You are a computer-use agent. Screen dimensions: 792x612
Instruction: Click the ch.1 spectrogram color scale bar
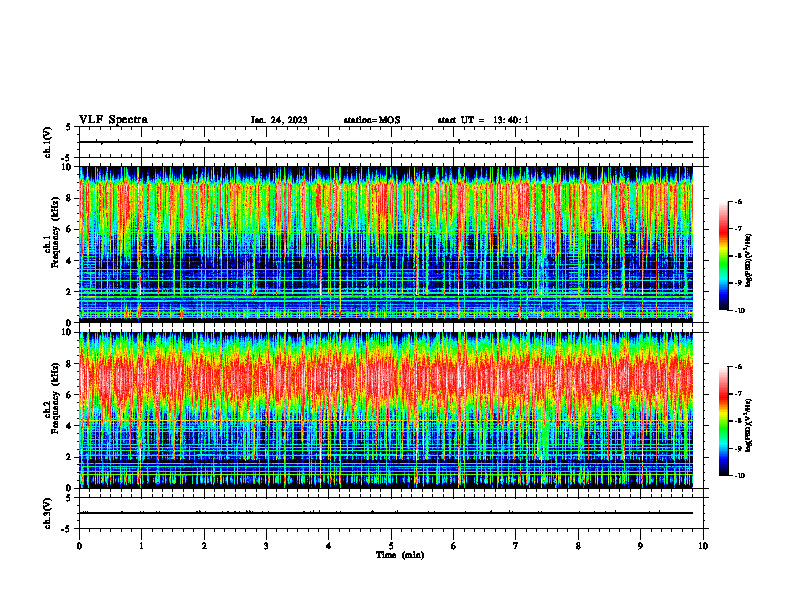click(x=723, y=256)
